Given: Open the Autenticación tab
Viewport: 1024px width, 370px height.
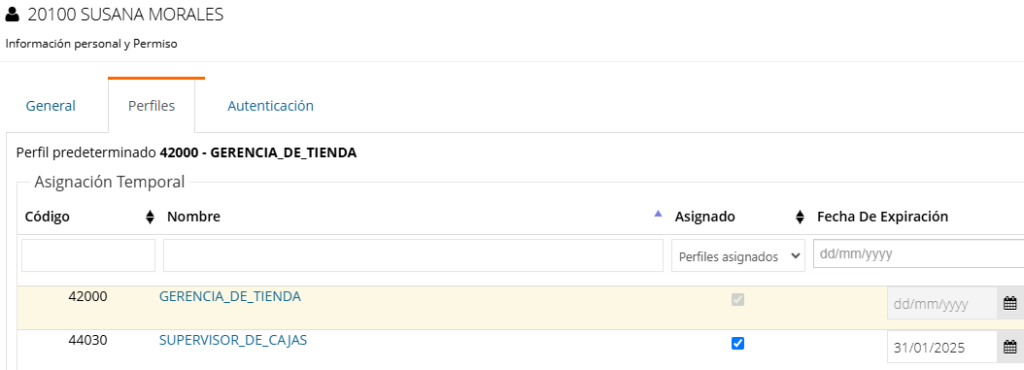Looking at the screenshot, I should [x=270, y=106].
